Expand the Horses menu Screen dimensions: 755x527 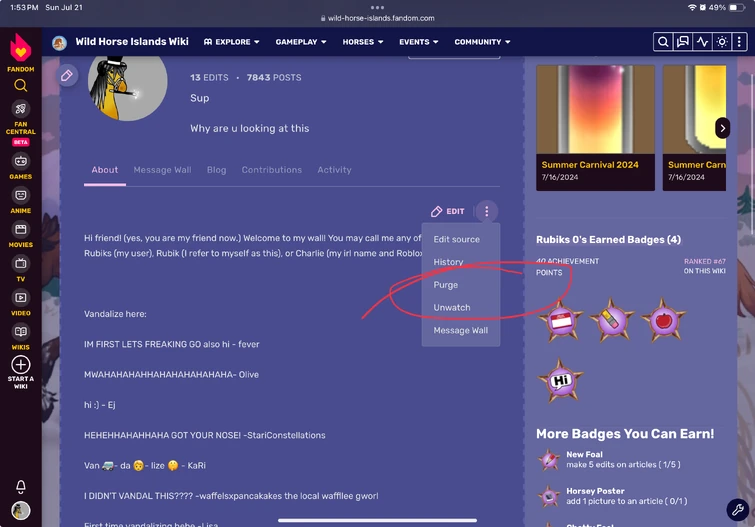[x=363, y=42]
